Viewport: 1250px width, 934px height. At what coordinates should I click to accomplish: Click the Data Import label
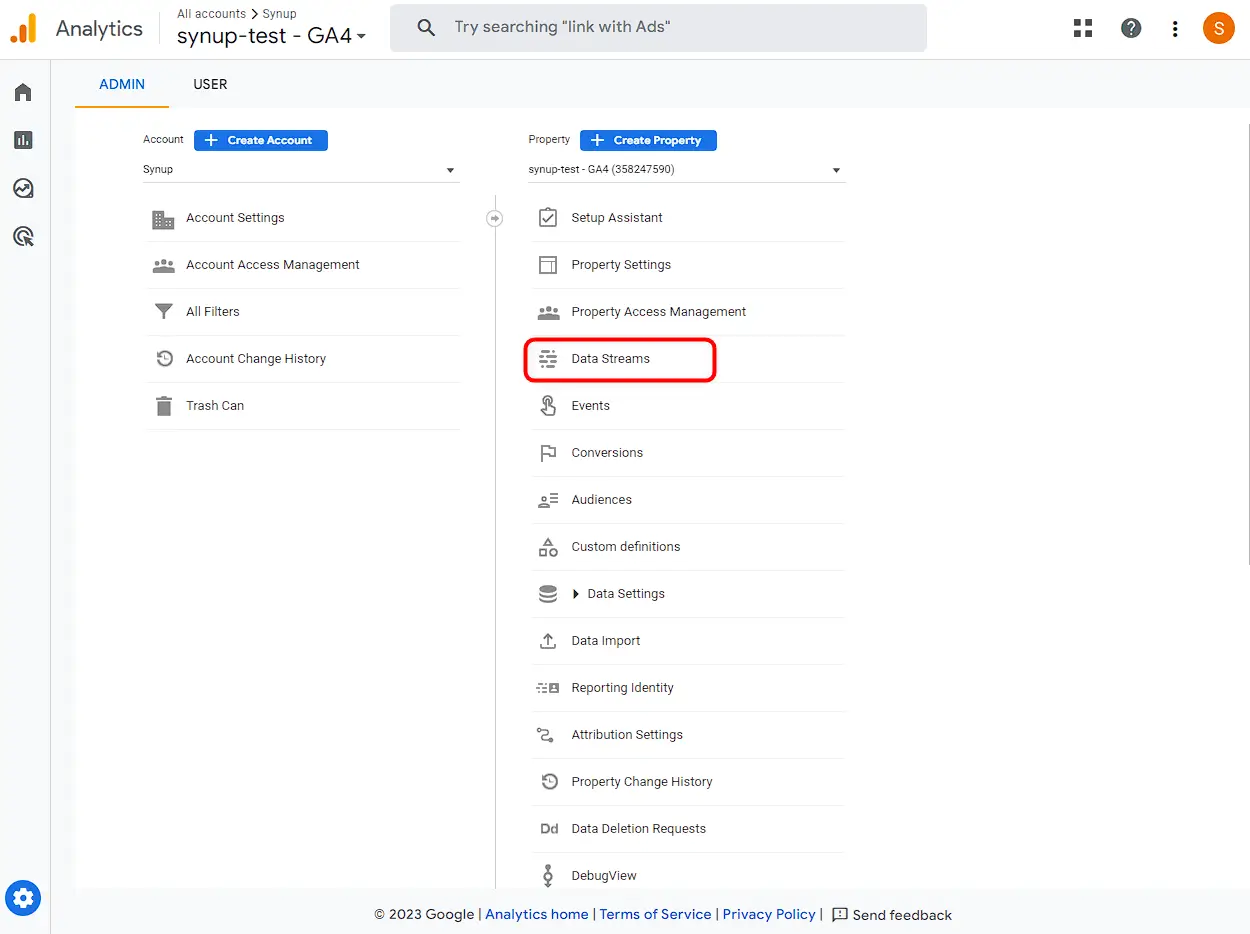pyautogui.click(x=606, y=641)
